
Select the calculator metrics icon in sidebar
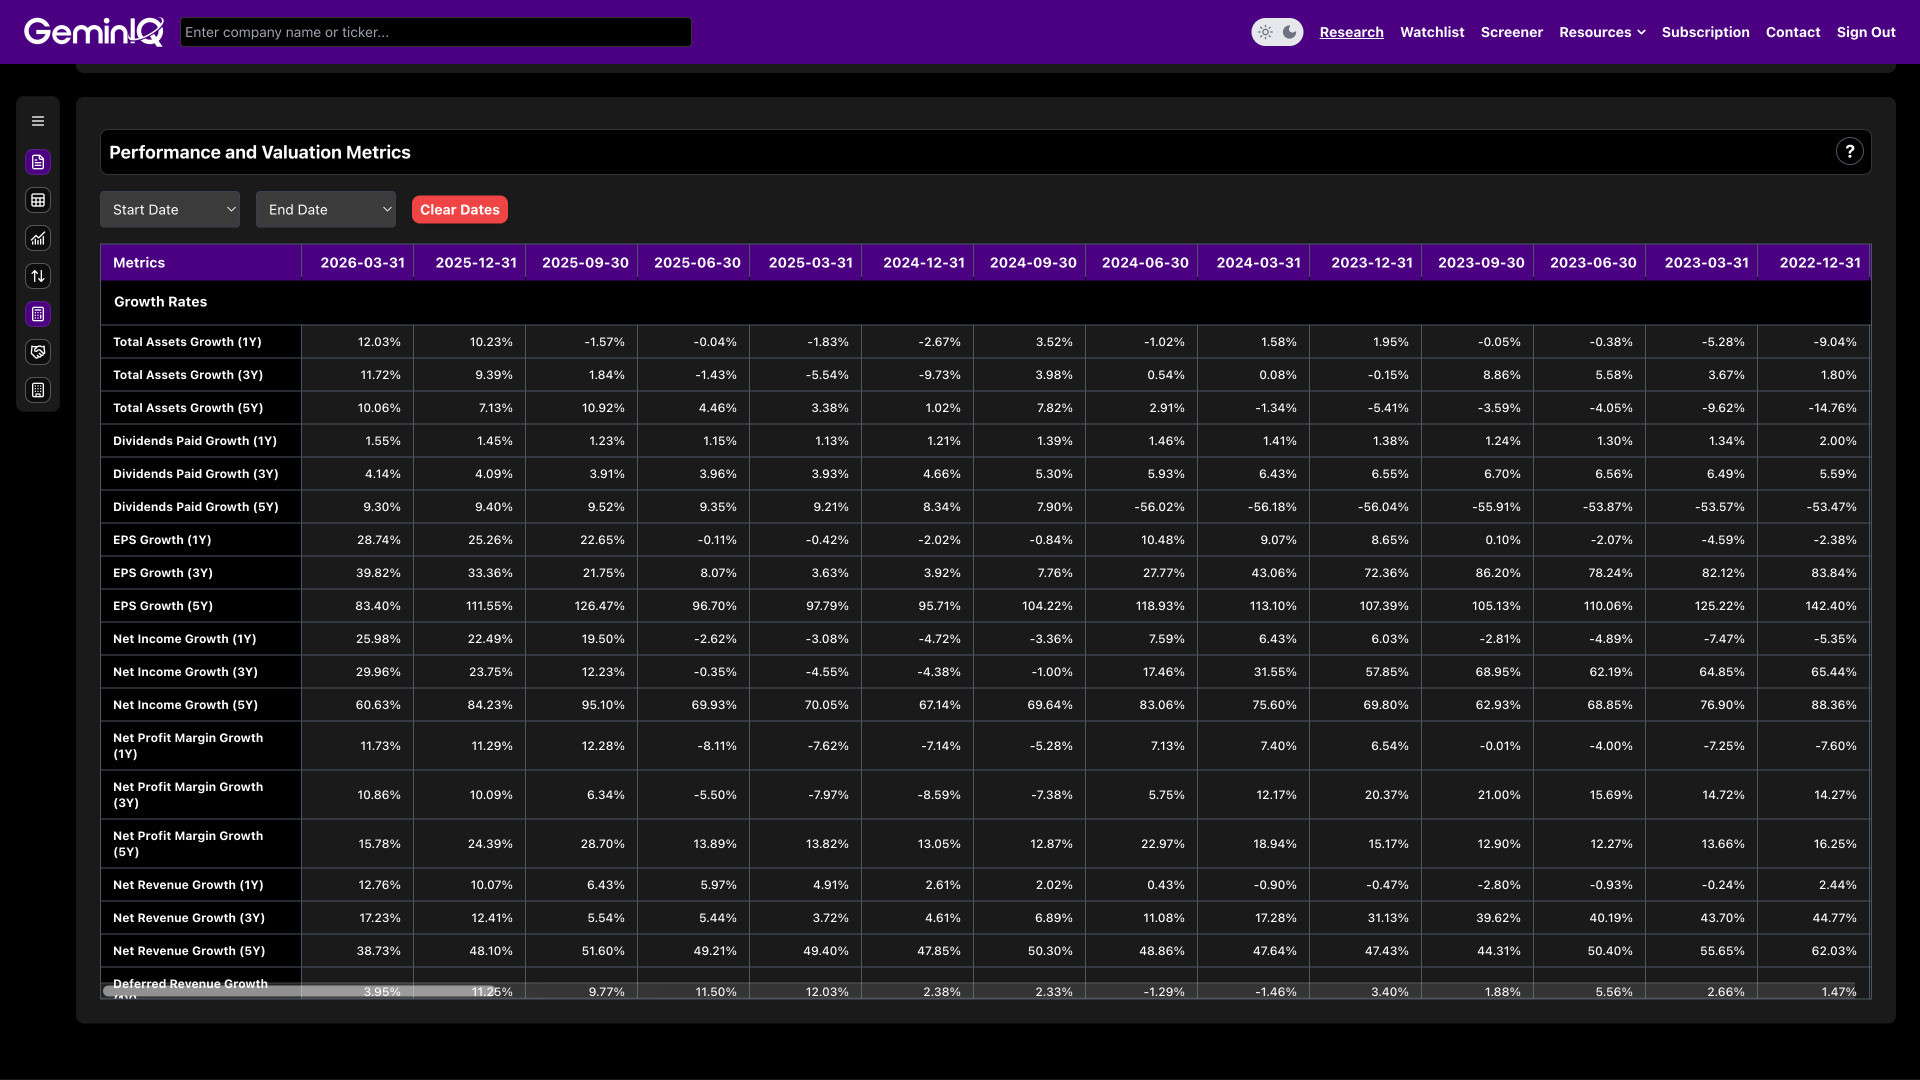(38, 314)
